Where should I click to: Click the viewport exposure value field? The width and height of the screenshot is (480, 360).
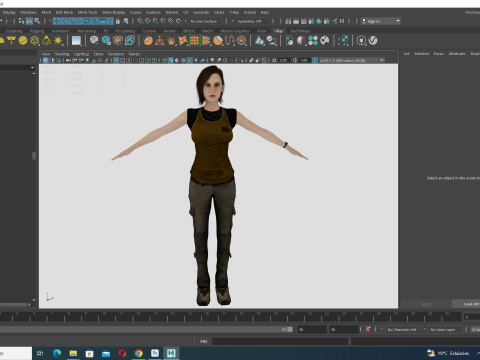point(283,60)
